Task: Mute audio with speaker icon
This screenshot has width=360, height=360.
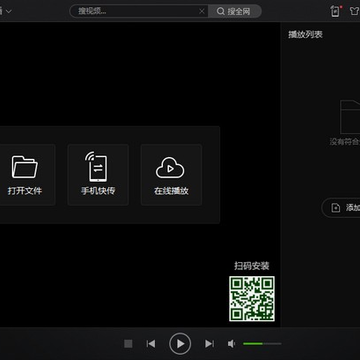Action: click(x=232, y=344)
